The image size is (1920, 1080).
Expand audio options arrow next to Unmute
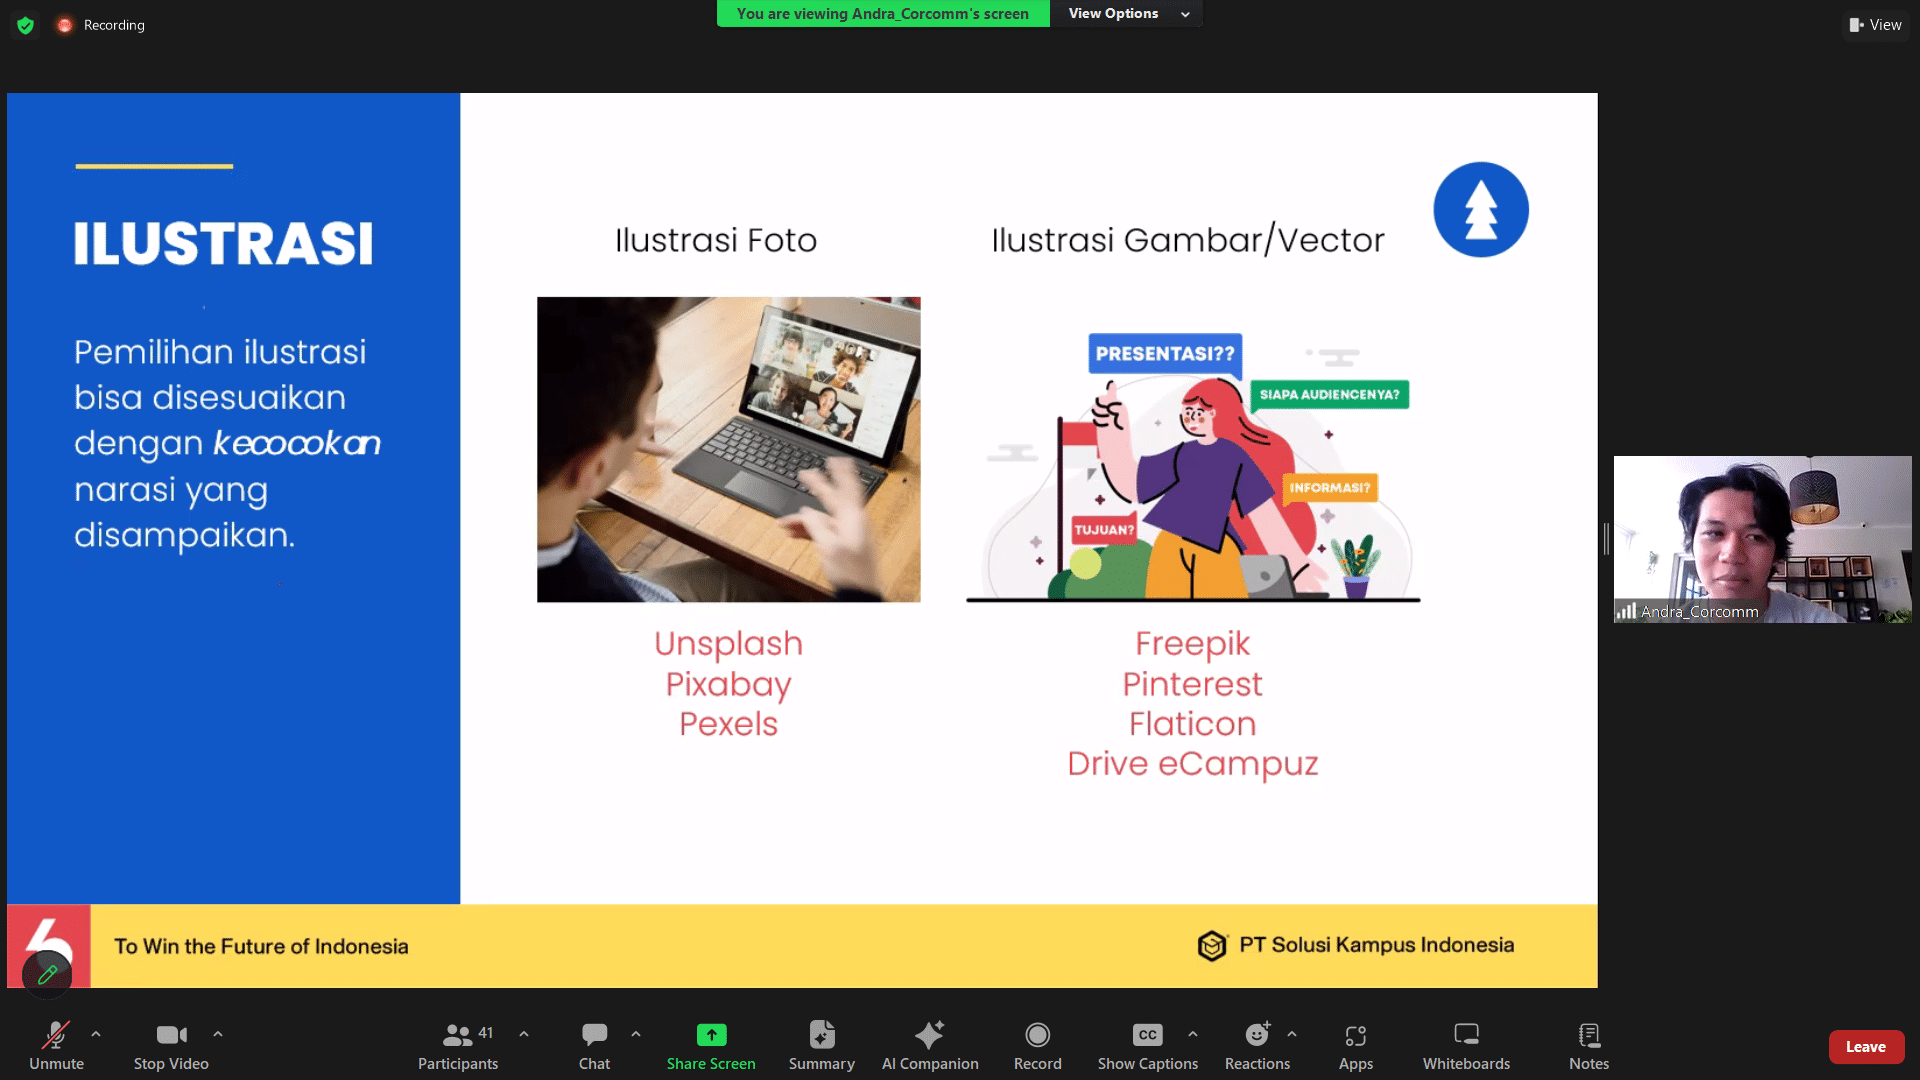pyautogui.click(x=96, y=1034)
